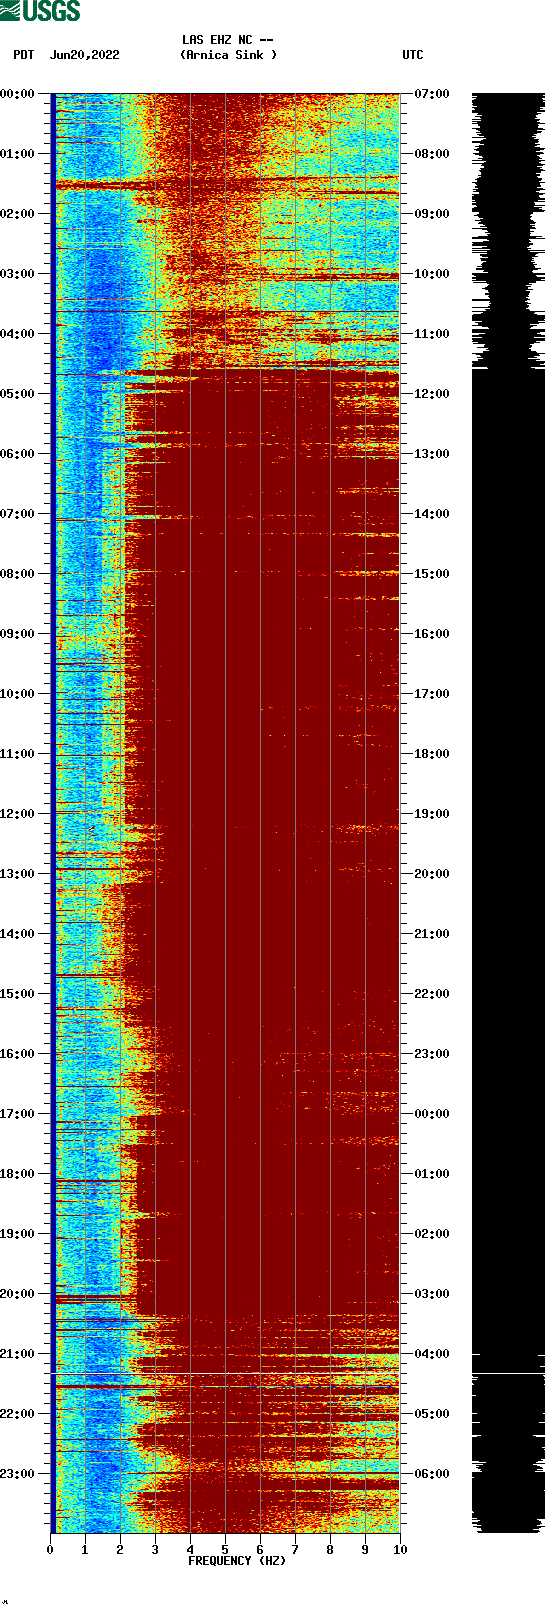The width and height of the screenshot is (552, 1613).
Task: Click the 16:00 PDT time label
Action: pos(18,1054)
